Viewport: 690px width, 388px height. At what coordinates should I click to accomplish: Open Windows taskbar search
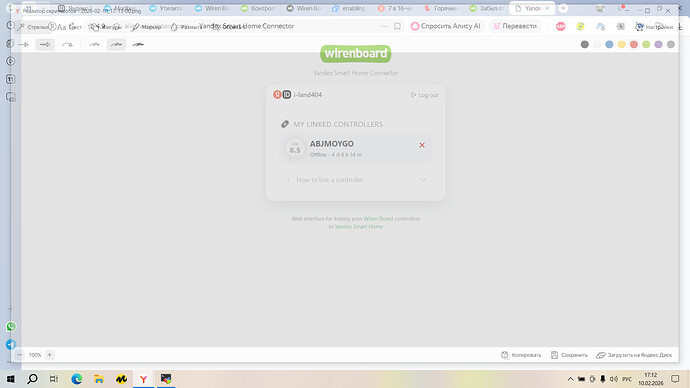point(32,379)
